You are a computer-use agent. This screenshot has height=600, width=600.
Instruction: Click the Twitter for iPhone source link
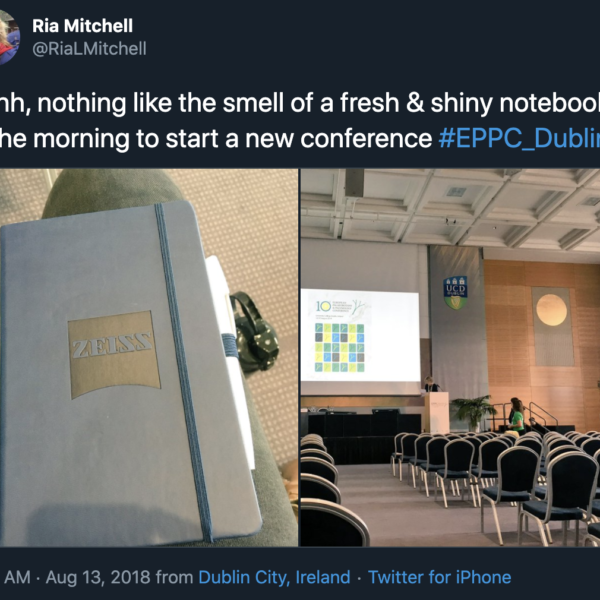click(x=439, y=577)
